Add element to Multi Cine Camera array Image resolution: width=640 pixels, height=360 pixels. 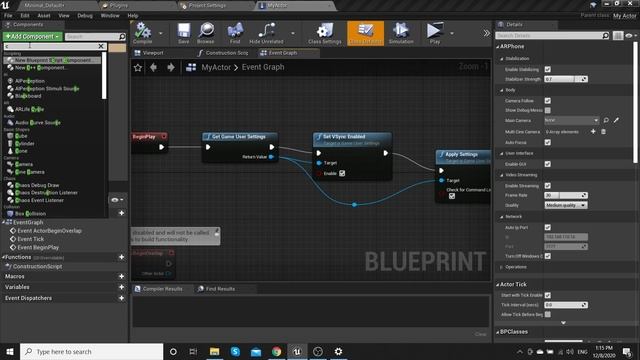click(593, 131)
